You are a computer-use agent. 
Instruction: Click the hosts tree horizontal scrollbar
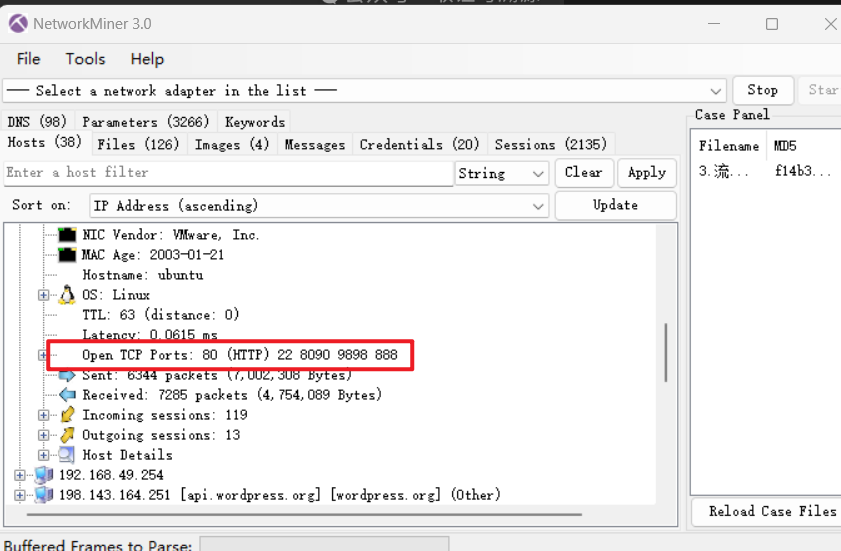coord(304,514)
